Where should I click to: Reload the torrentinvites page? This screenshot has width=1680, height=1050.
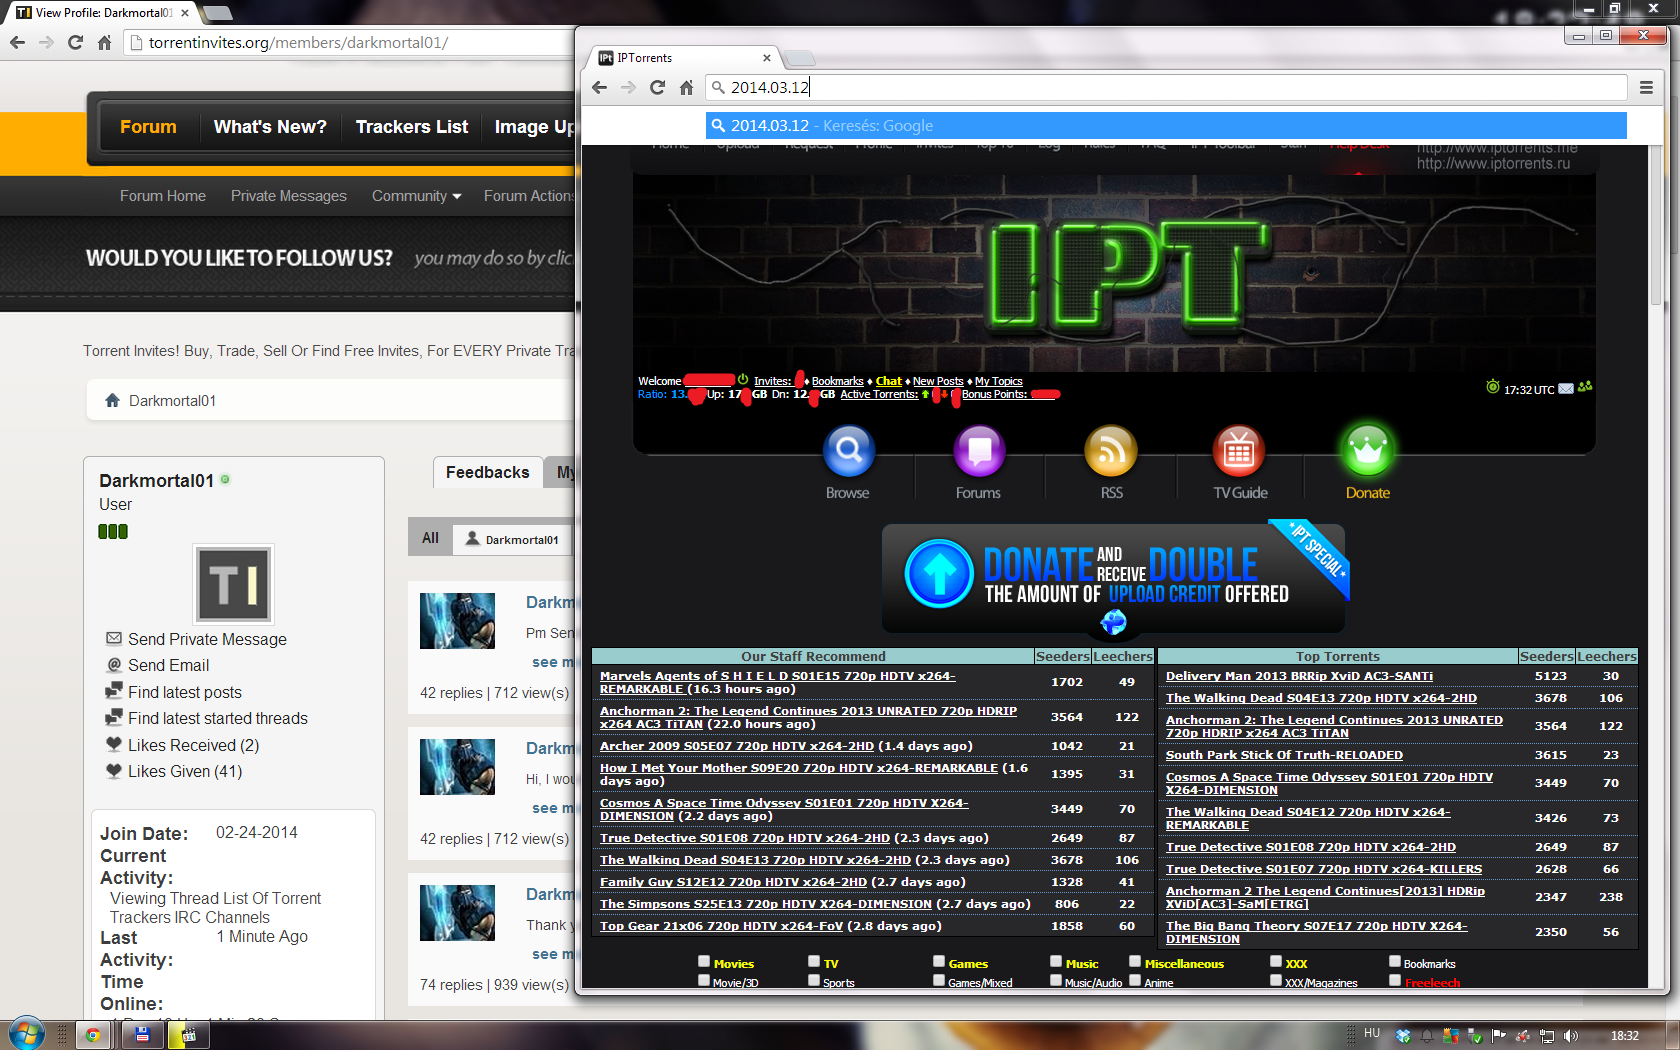pyautogui.click(x=75, y=42)
